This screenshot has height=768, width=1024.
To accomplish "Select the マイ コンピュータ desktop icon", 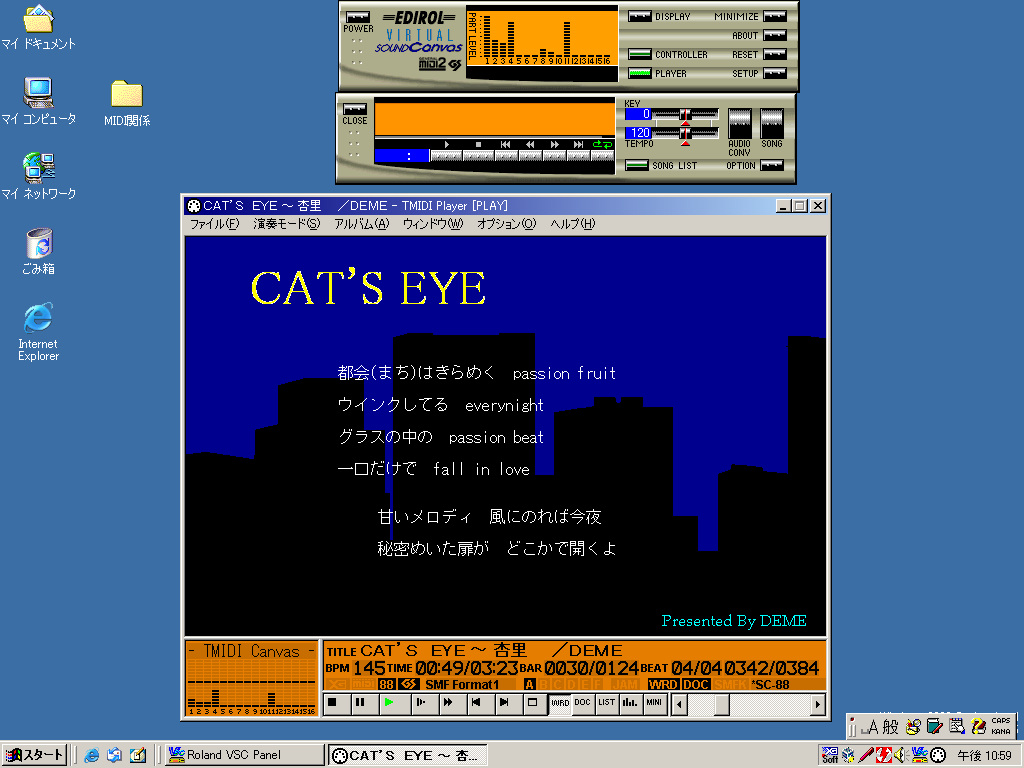I will coord(39,101).
